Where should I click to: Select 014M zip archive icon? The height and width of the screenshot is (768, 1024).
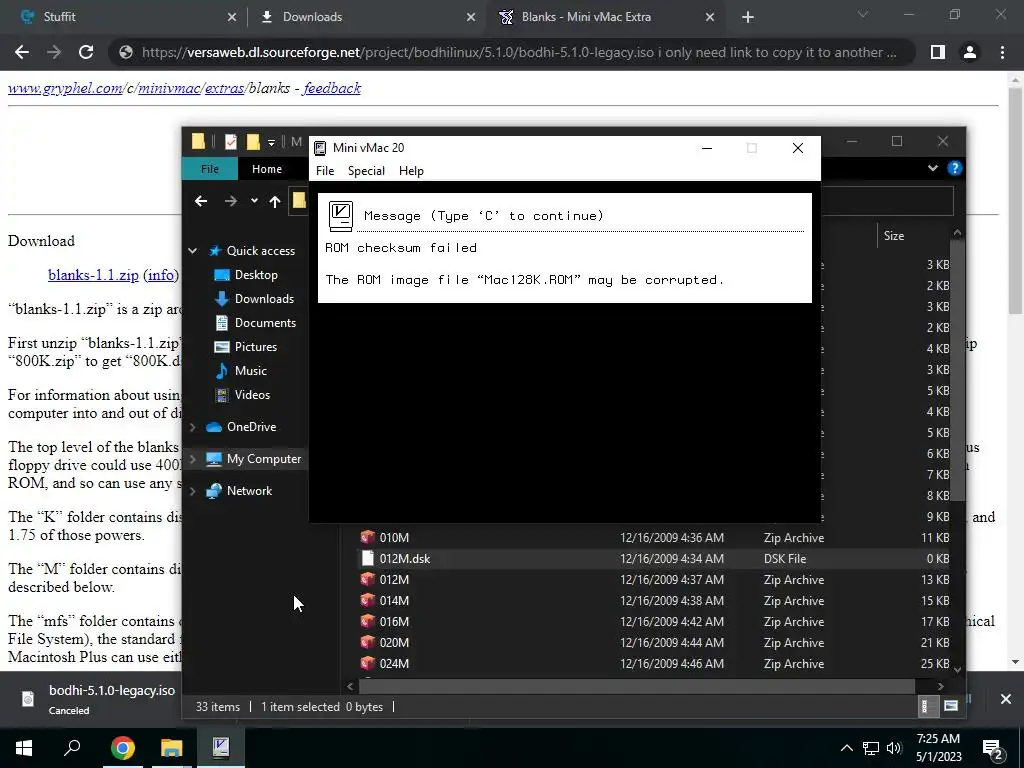(x=368, y=601)
